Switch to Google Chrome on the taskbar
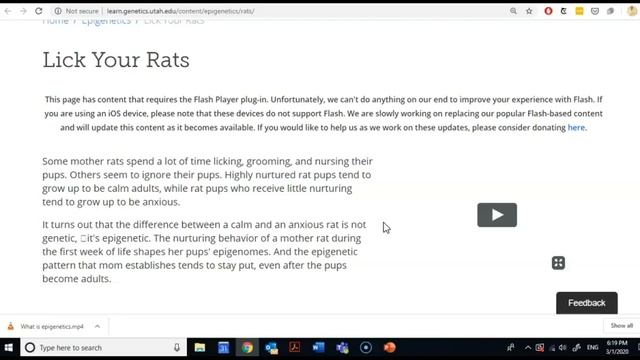Image resolution: width=640 pixels, height=360 pixels. click(x=247, y=348)
